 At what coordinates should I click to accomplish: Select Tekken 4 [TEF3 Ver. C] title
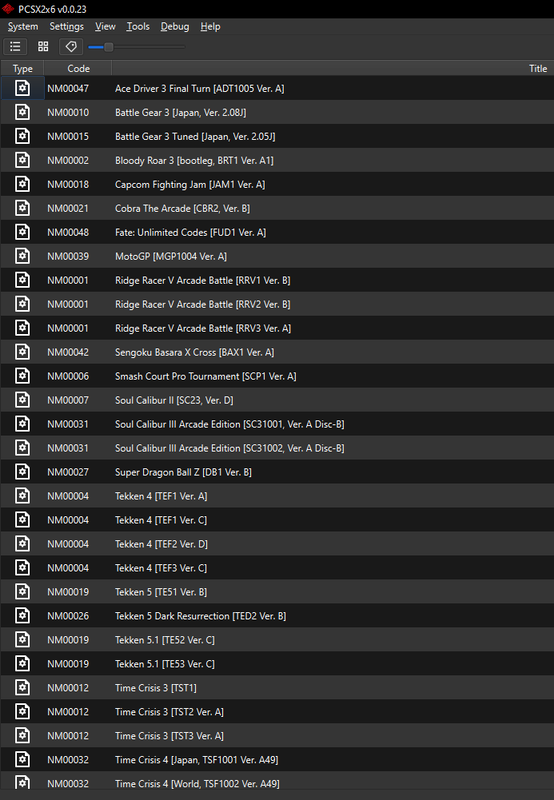click(161, 568)
